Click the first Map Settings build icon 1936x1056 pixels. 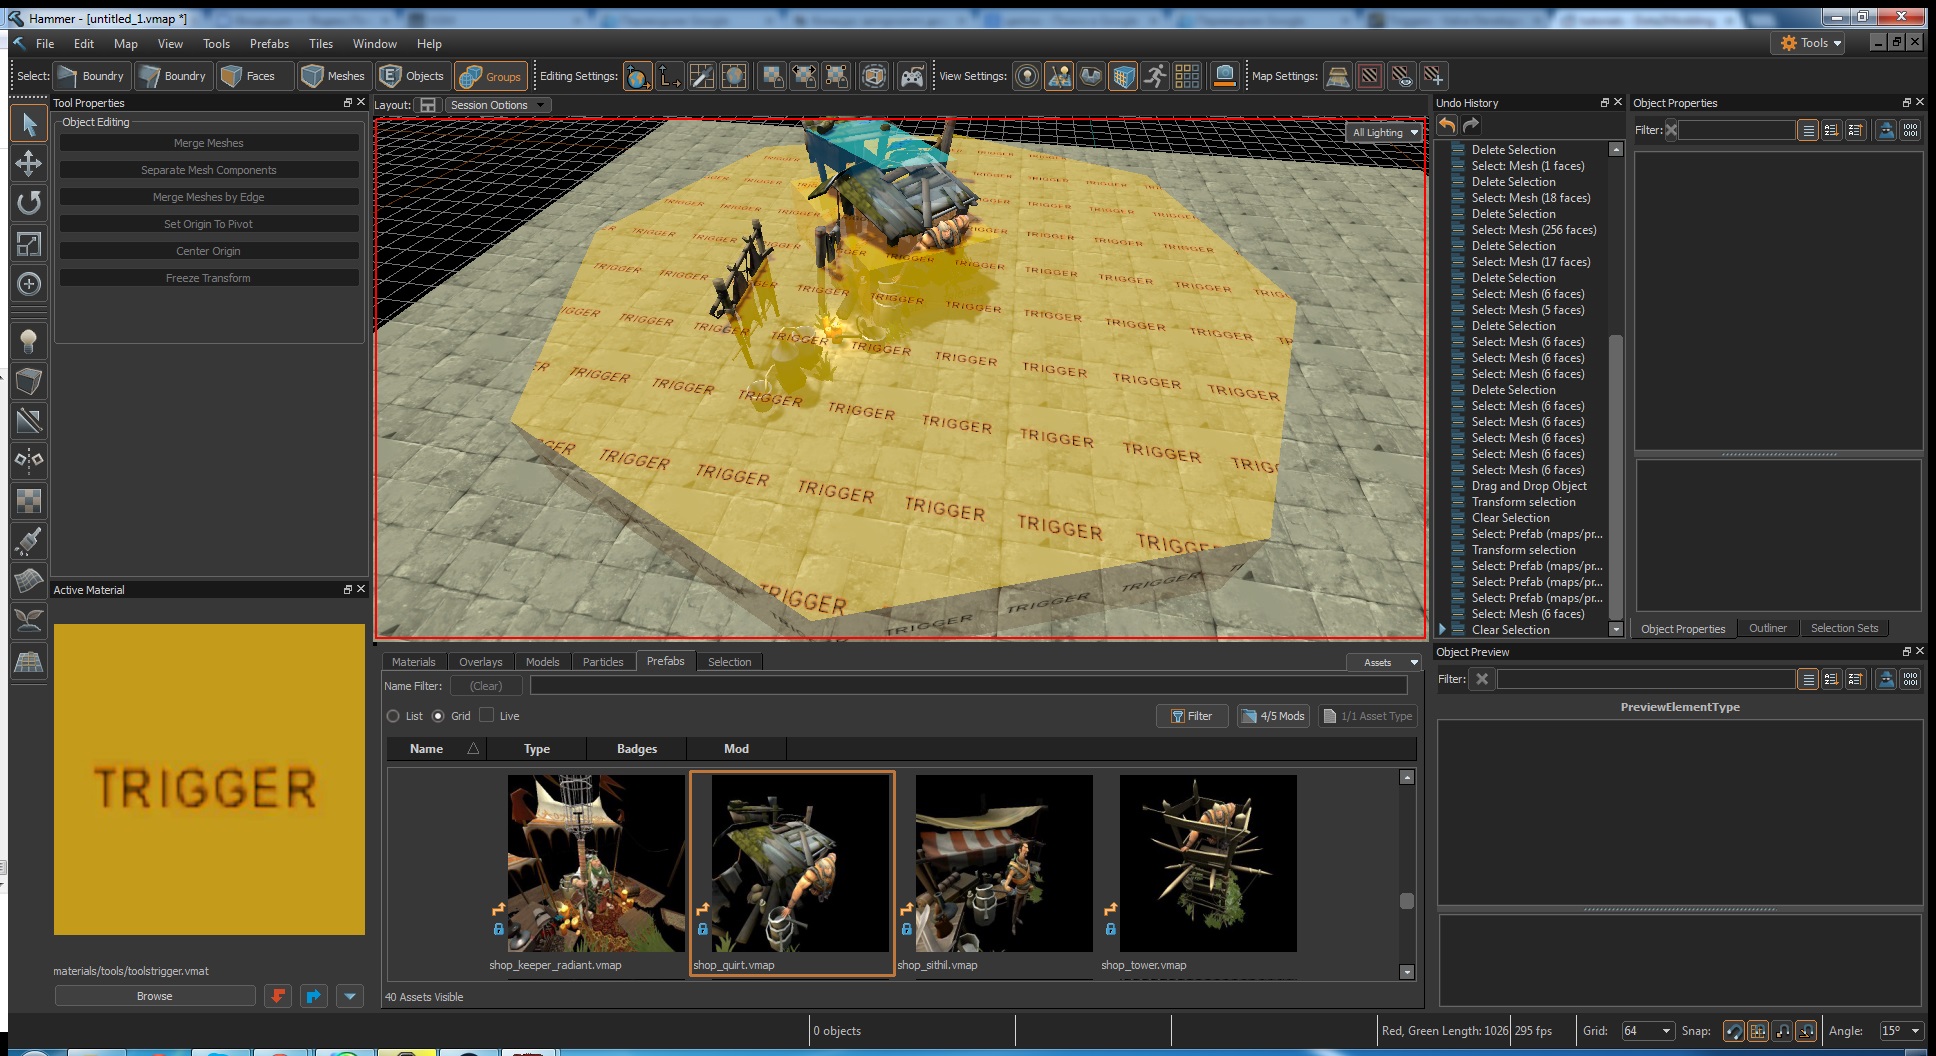[x=1338, y=76]
